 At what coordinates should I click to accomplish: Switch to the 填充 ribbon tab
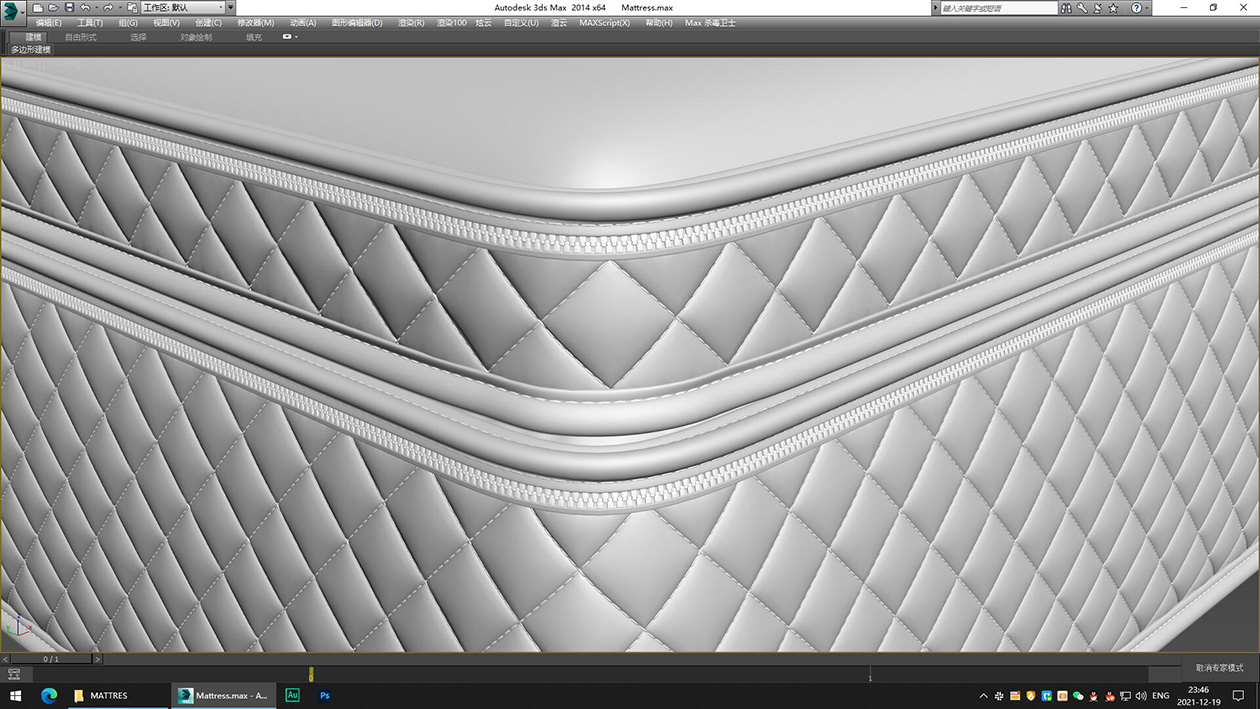click(254, 37)
